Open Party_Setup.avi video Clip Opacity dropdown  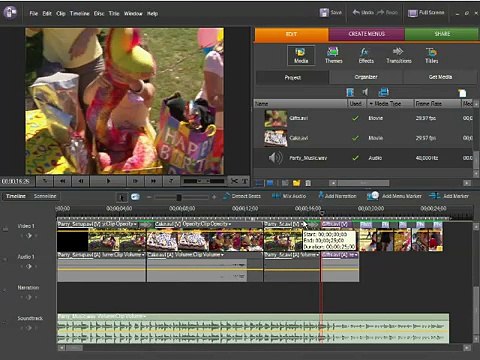[135, 224]
